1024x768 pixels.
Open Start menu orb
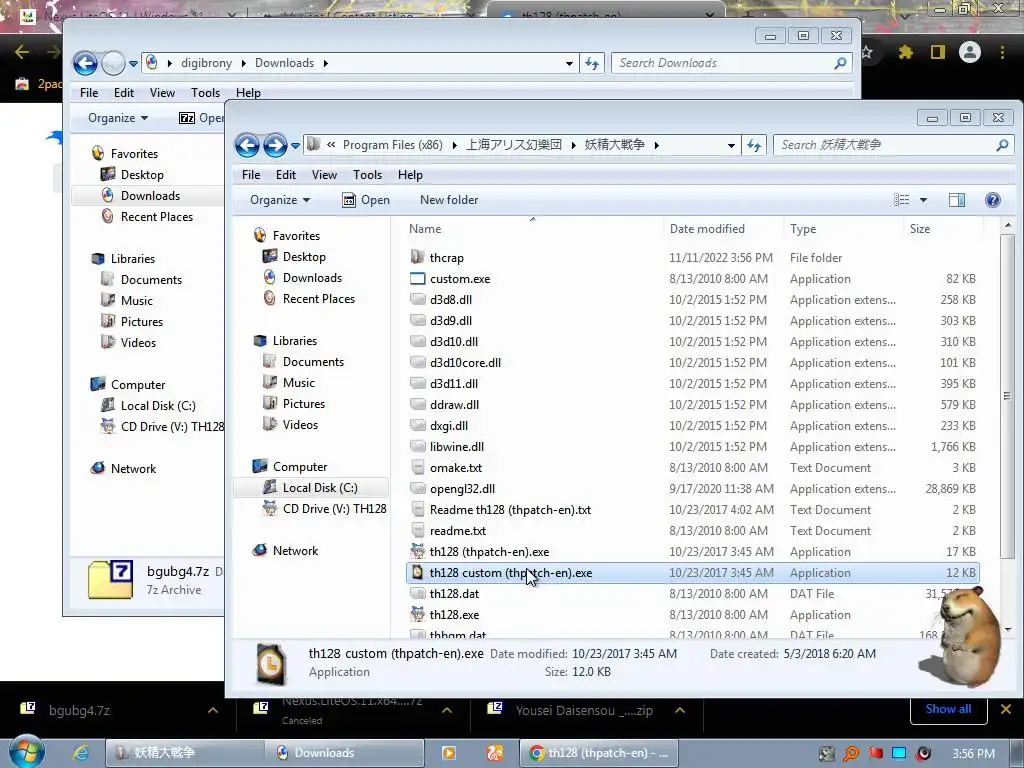pos(27,753)
